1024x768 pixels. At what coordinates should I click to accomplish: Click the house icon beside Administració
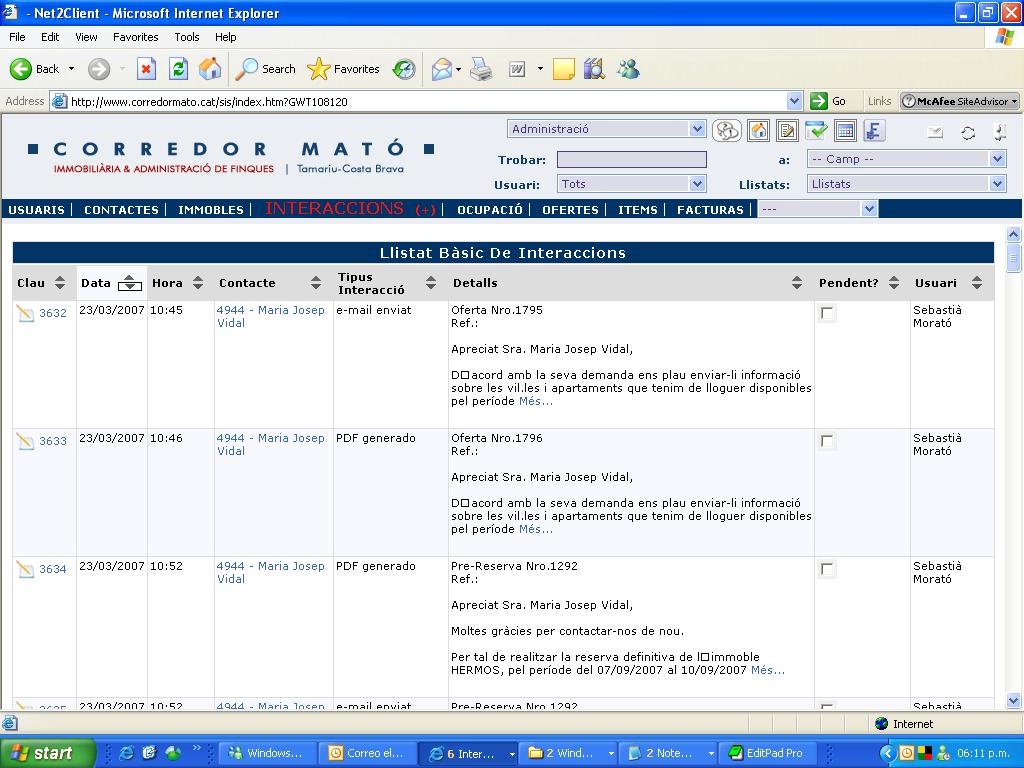click(x=758, y=131)
